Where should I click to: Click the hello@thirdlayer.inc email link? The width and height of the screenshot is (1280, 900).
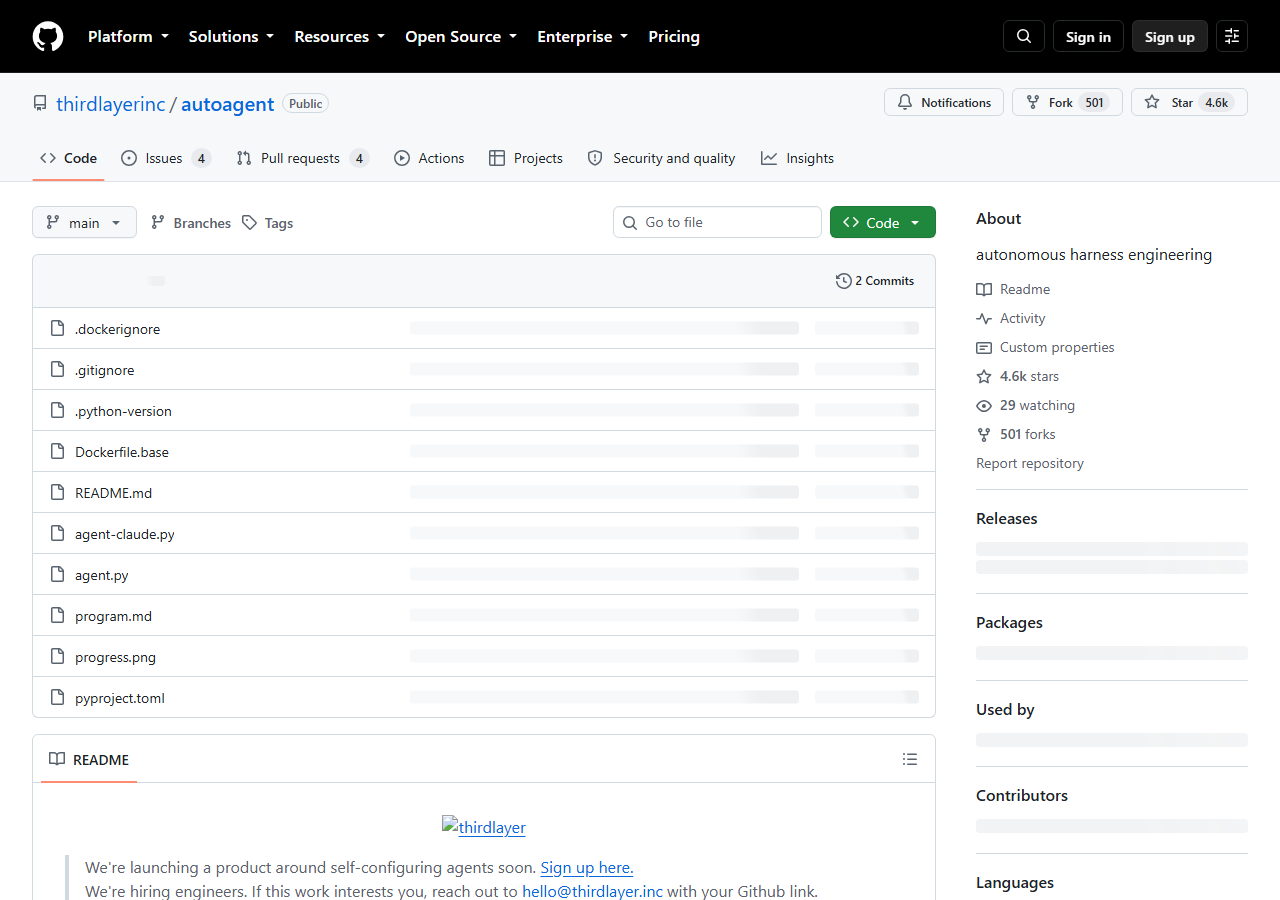pyautogui.click(x=592, y=891)
